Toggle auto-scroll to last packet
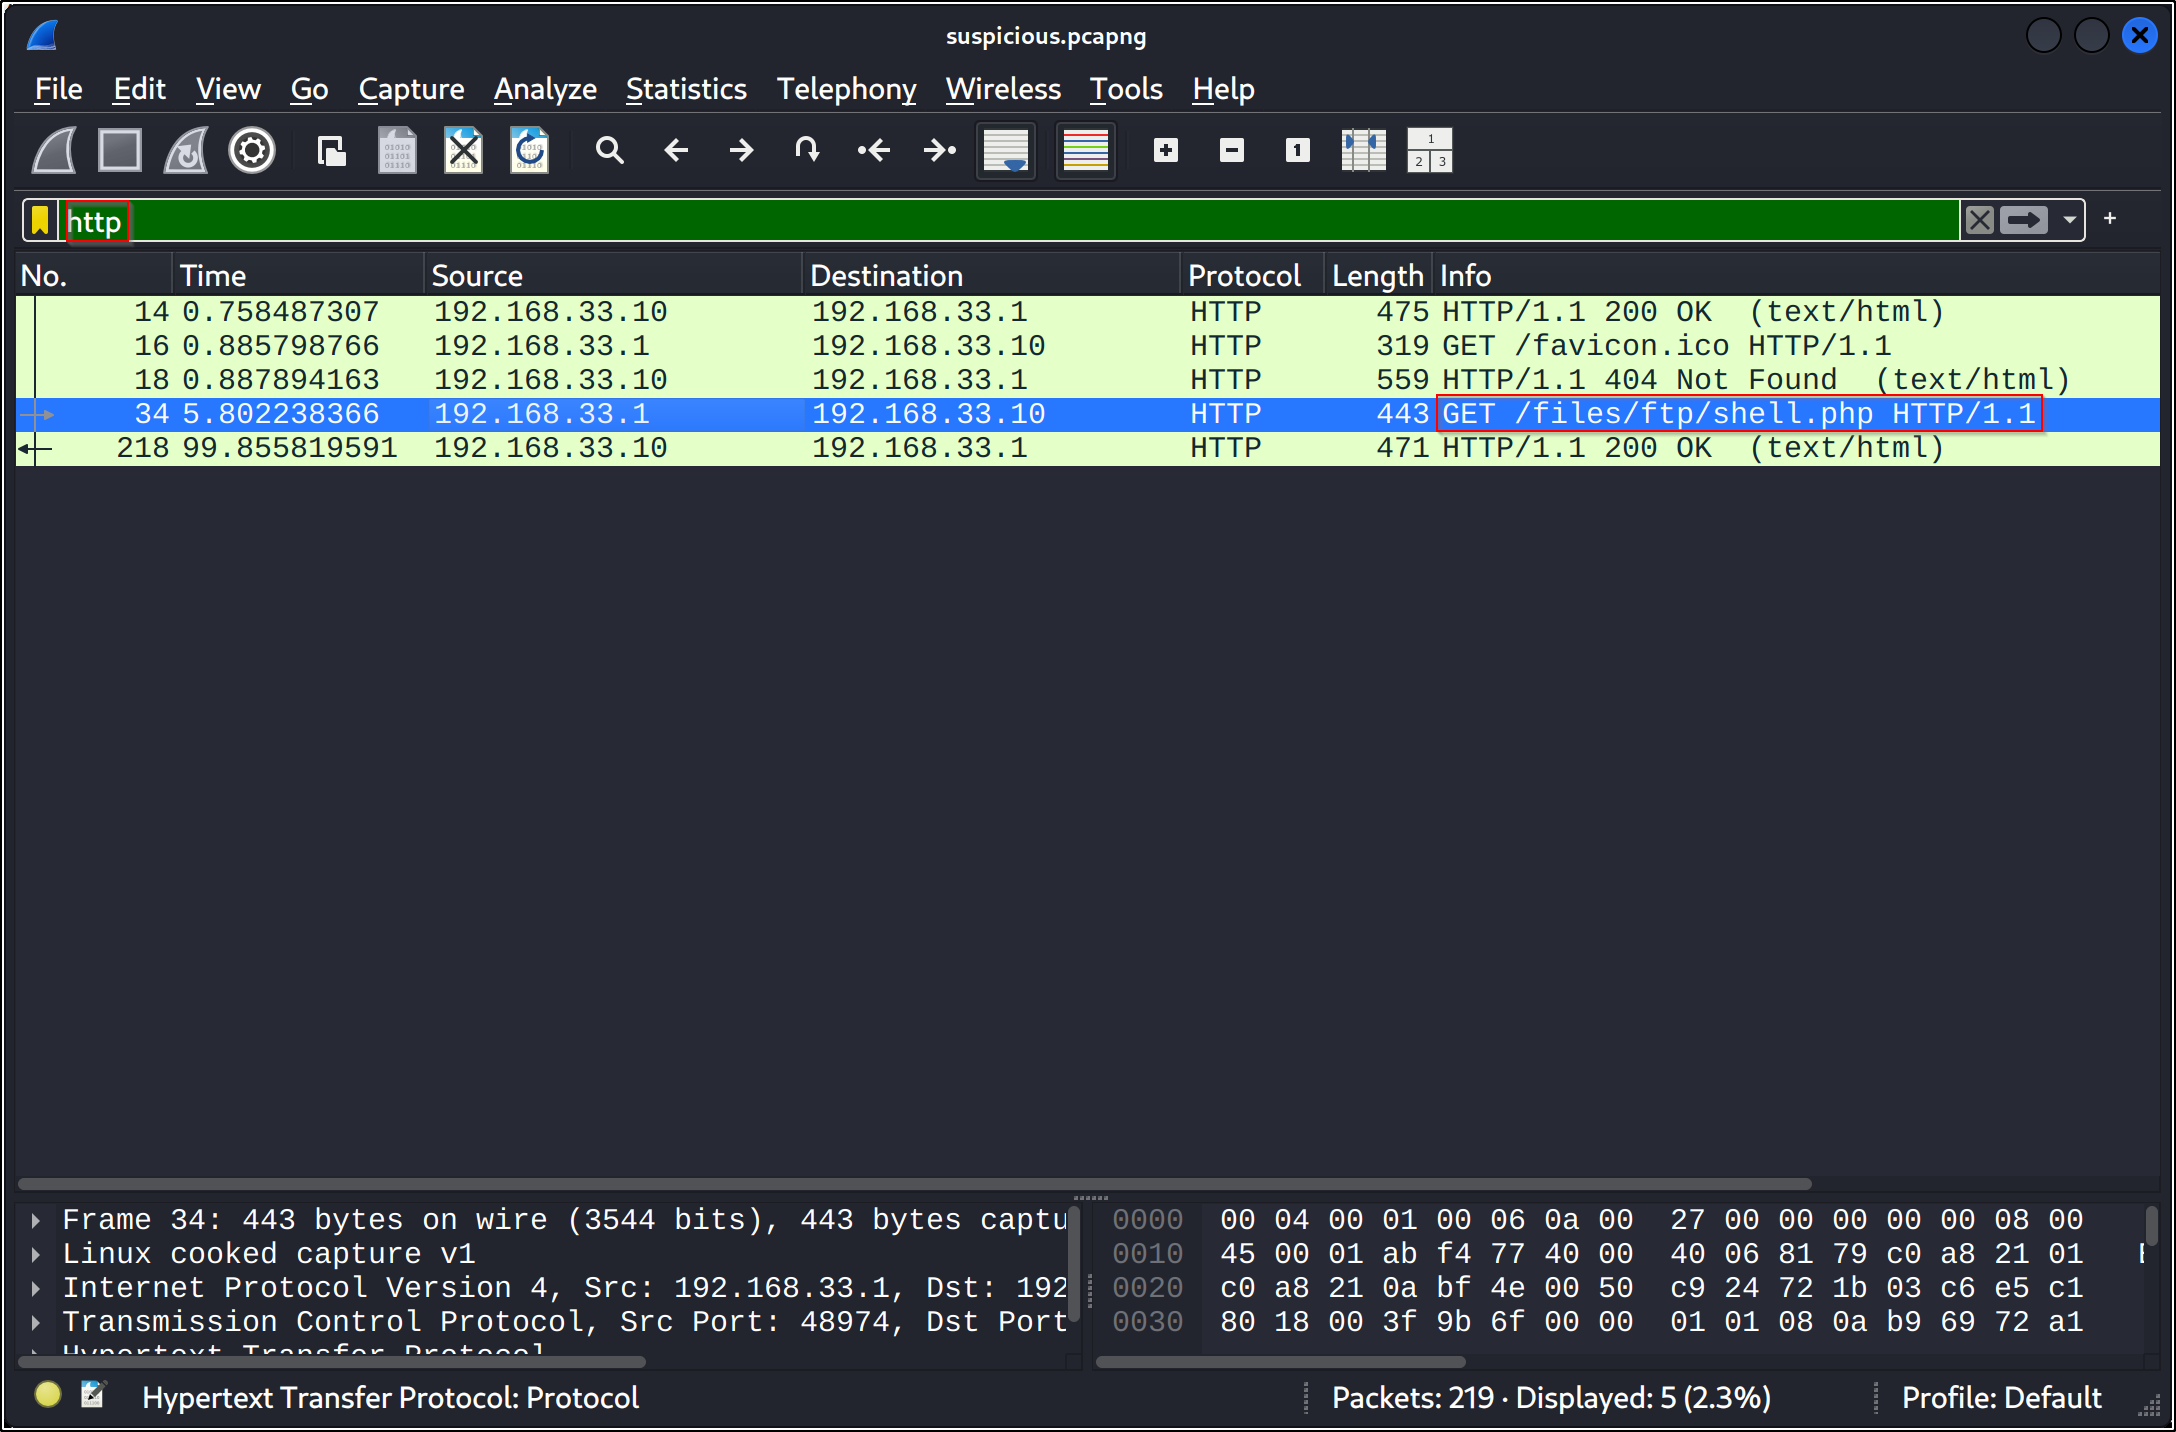Image resolution: width=2176 pixels, height=1432 pixels. coord(1005,151)
